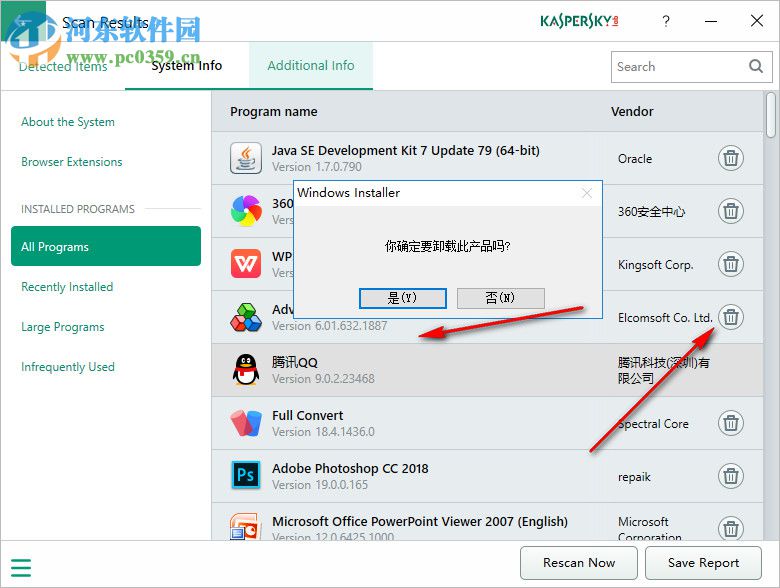The width and height of the screenshot is (780, 588).
Task: Uninstall Full Convert using trash icon
Action: 730,423
